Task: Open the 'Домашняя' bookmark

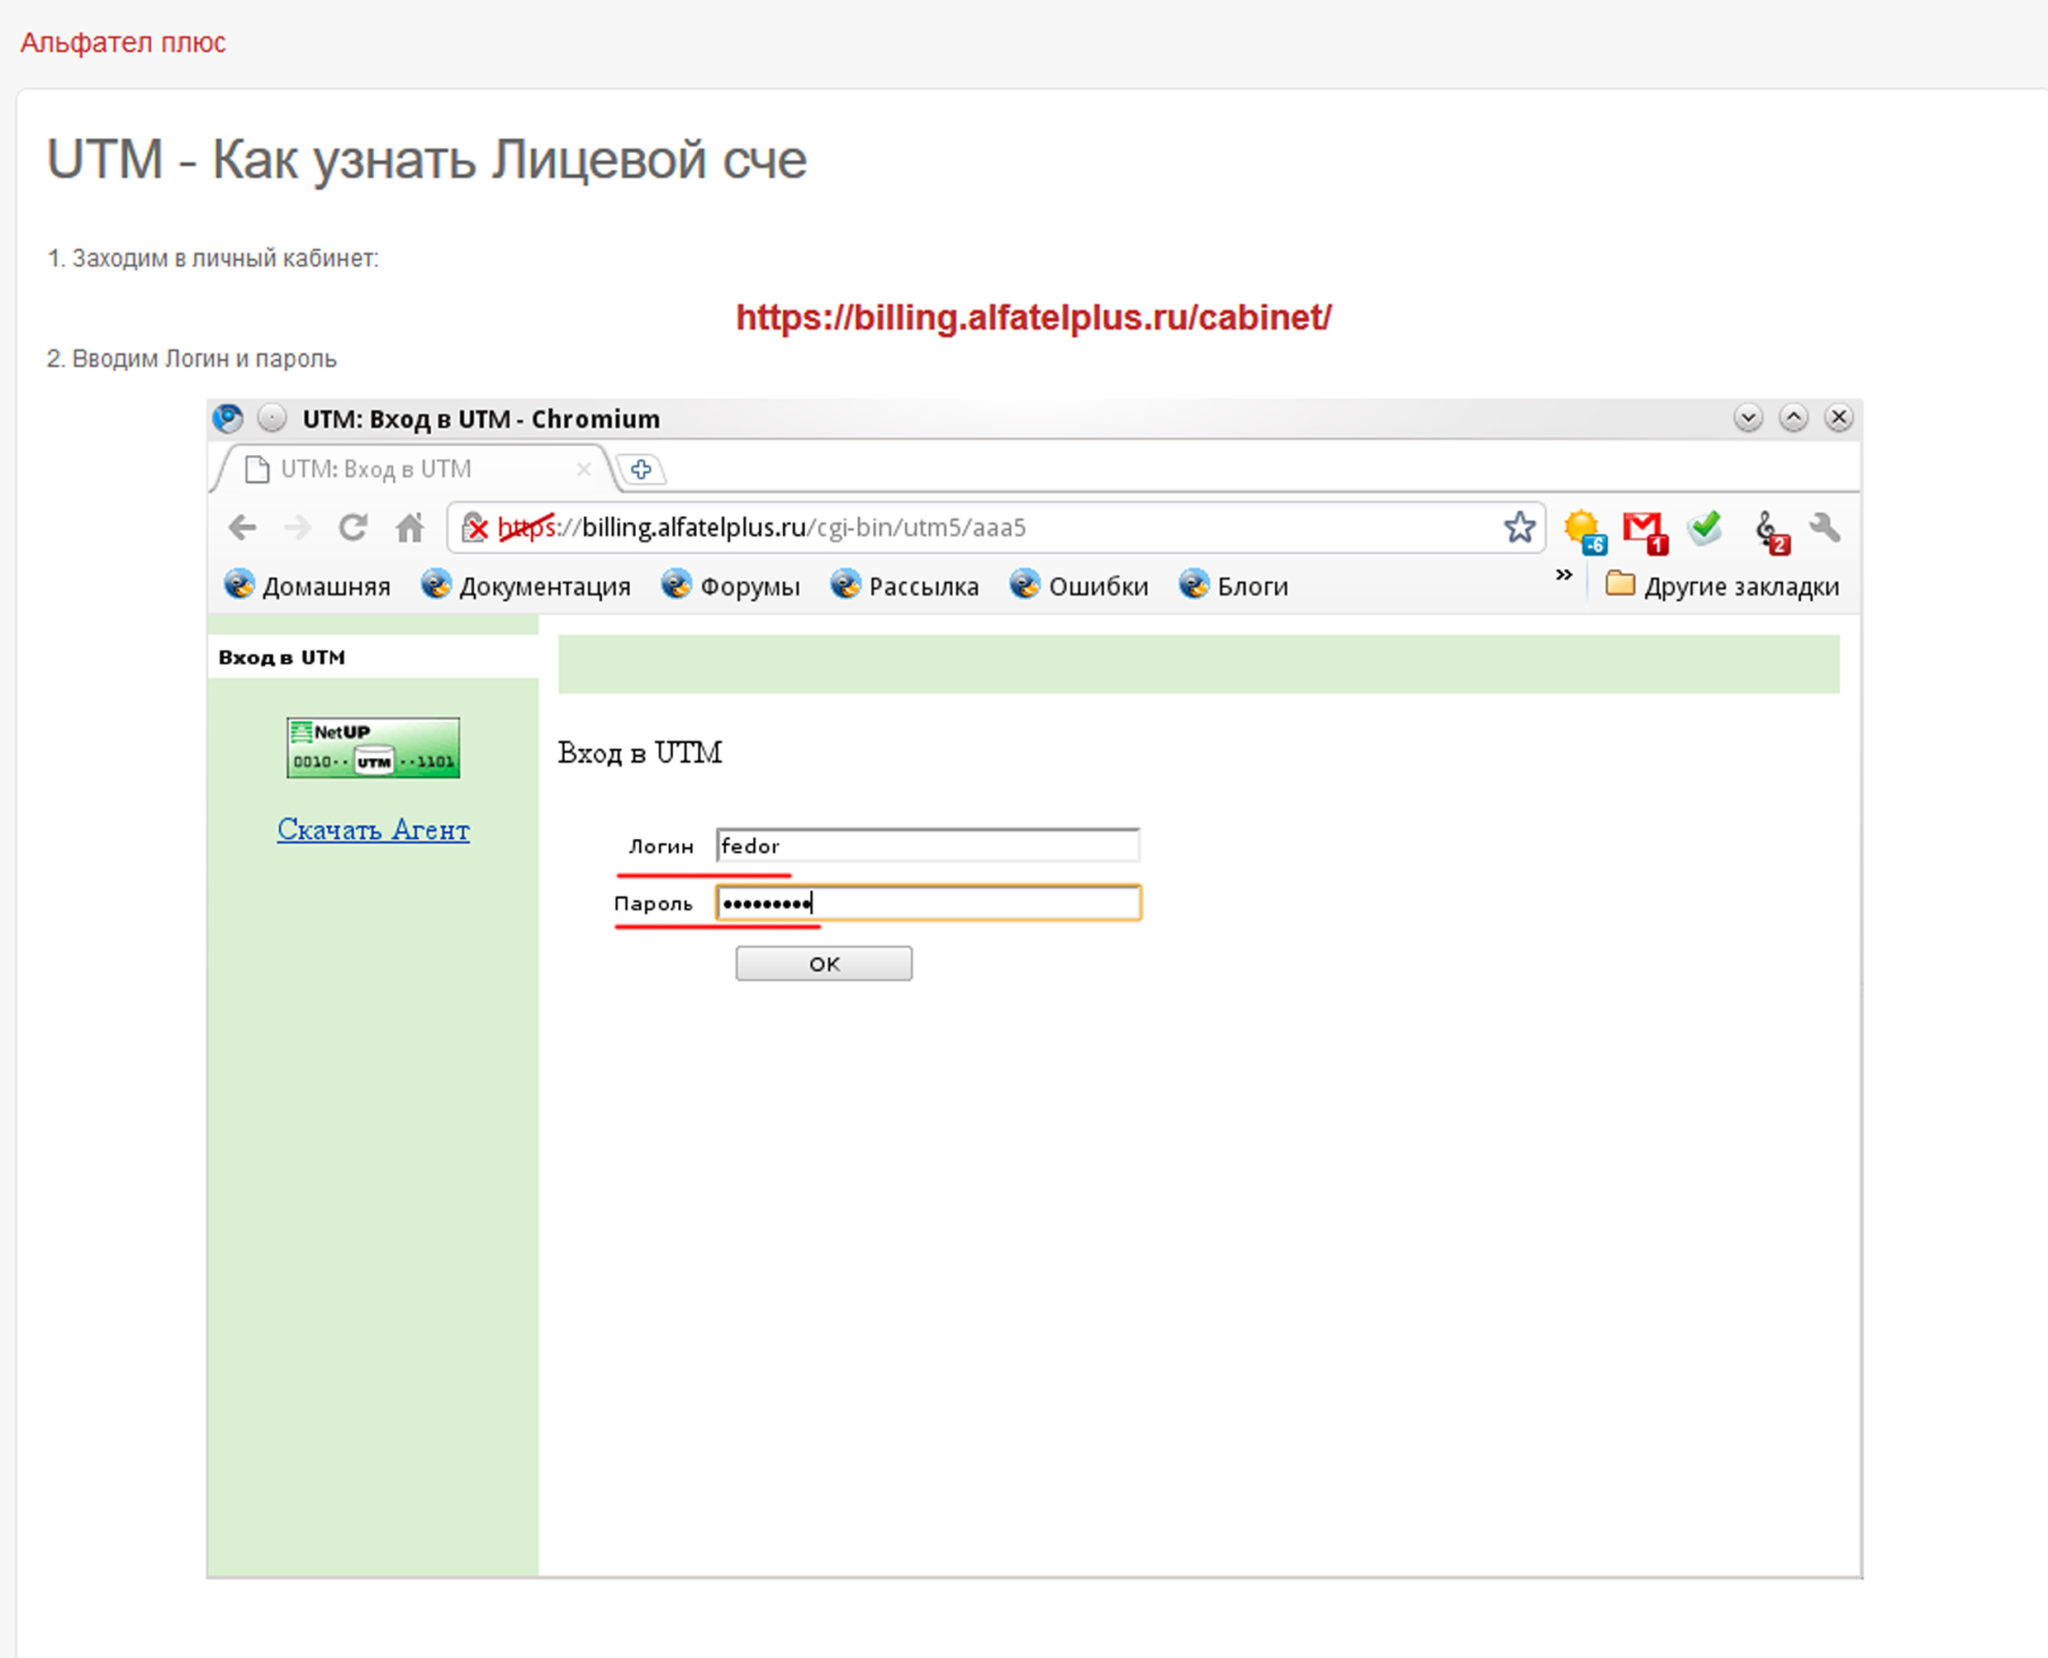Action: click(x=307, y=585)
